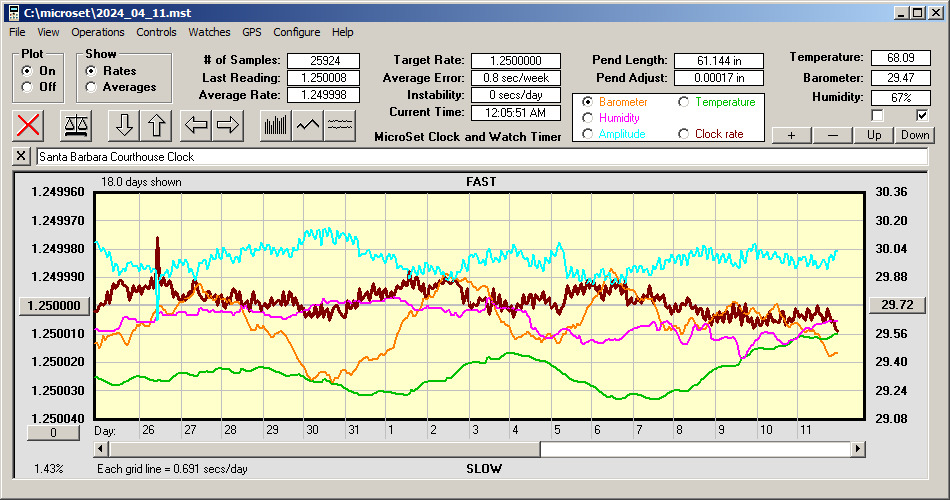This screenshot has width=950, height=500.
Task: Open the Operations menu
Action: coord(98,32)
